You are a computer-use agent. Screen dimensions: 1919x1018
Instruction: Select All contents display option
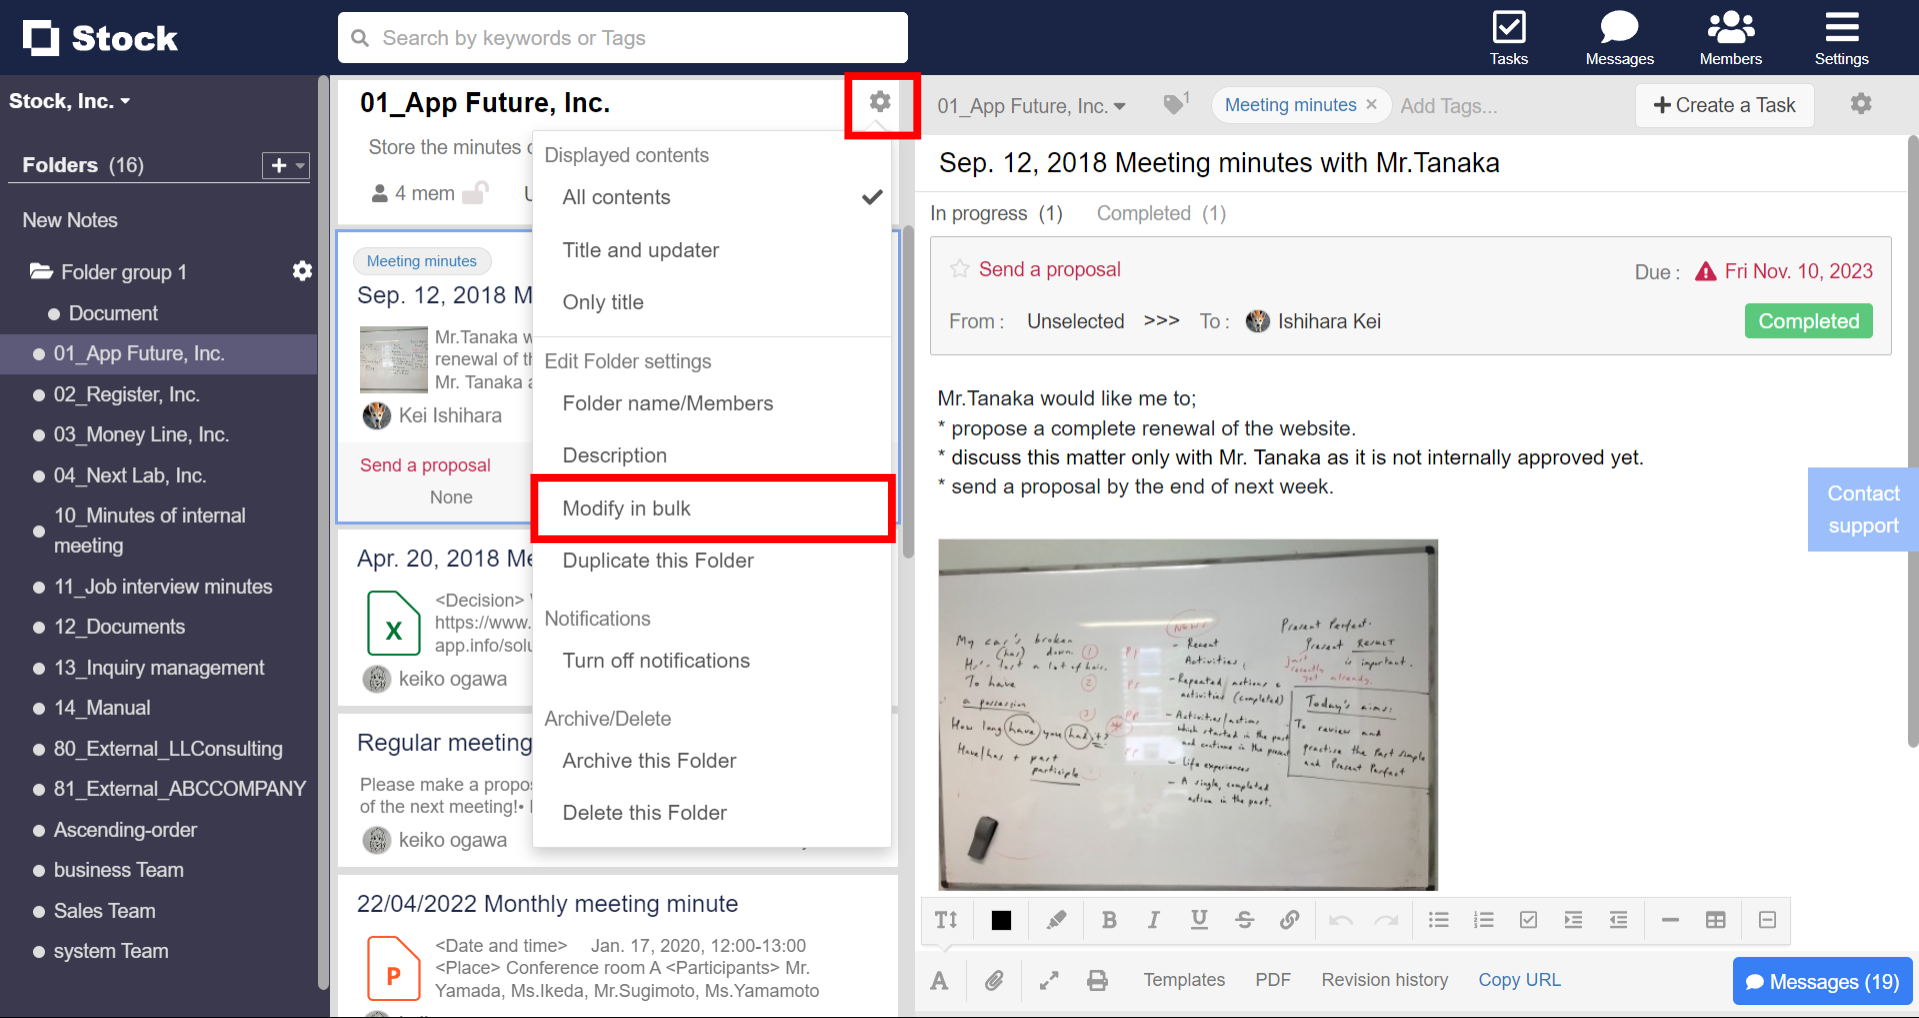click(x=616, y=197)
